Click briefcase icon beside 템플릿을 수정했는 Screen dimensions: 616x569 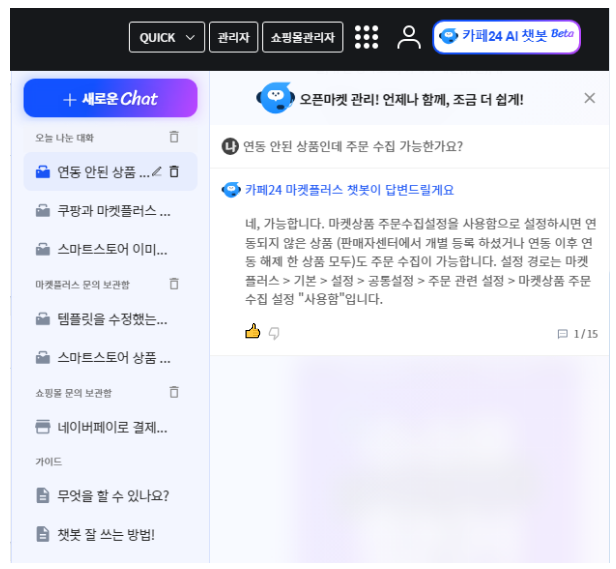pyautogui.click(x=43, y=319)
